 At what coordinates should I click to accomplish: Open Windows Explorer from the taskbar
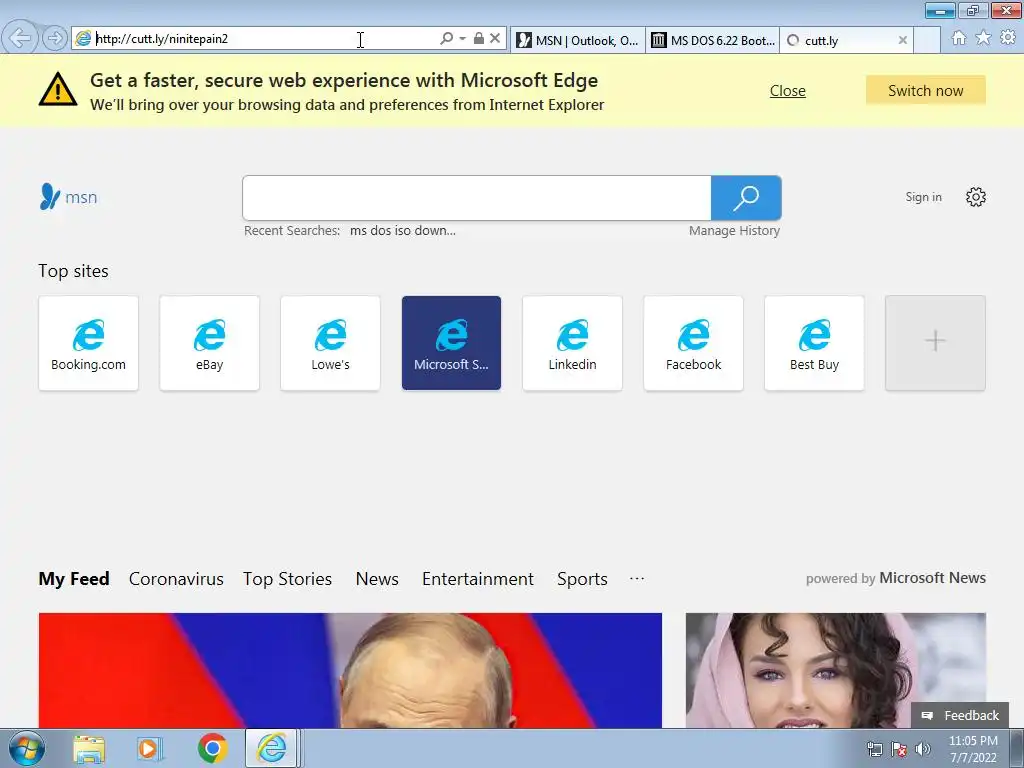(89, 748)
